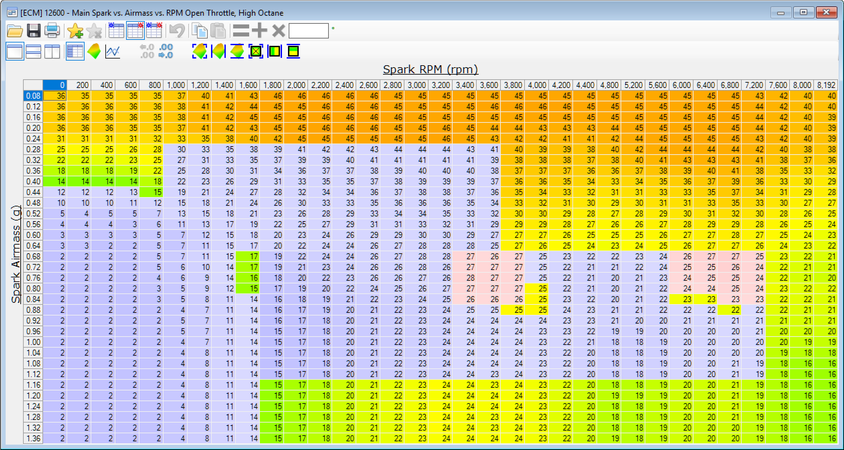Screen dimensions: 844x450
Task: Click the value entry field in toolbar
Action: point(309,31)
